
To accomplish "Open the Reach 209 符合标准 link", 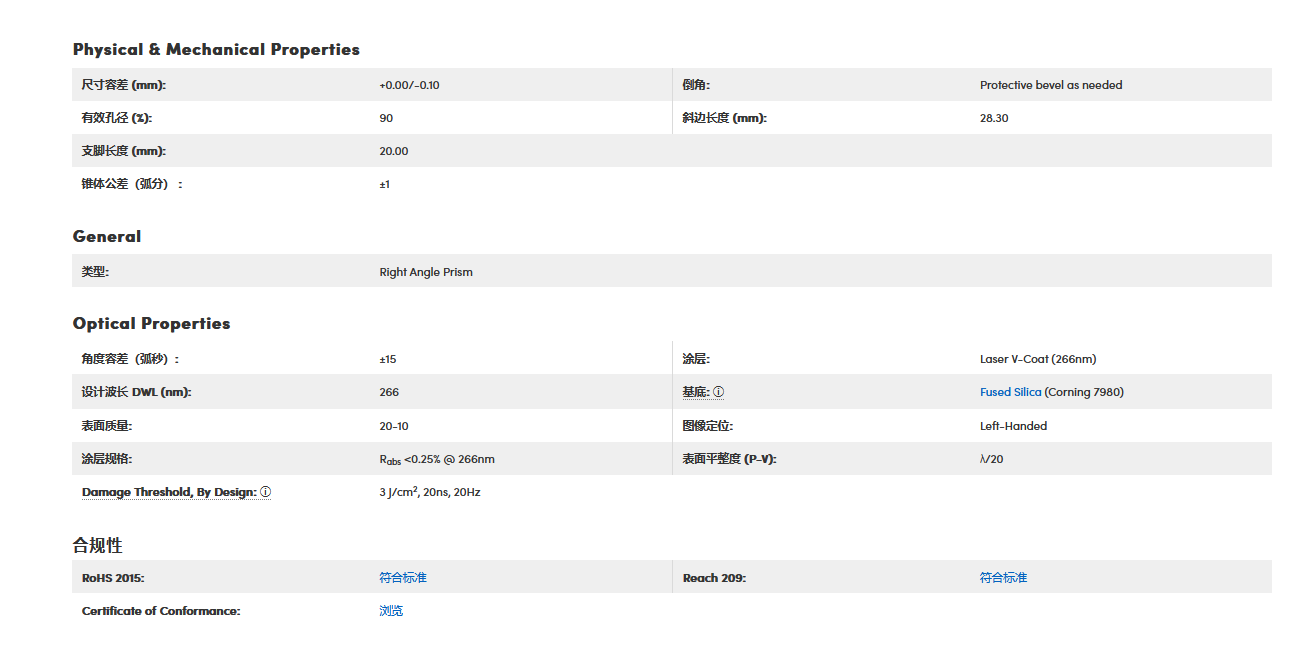I will tap(1003, 578).
